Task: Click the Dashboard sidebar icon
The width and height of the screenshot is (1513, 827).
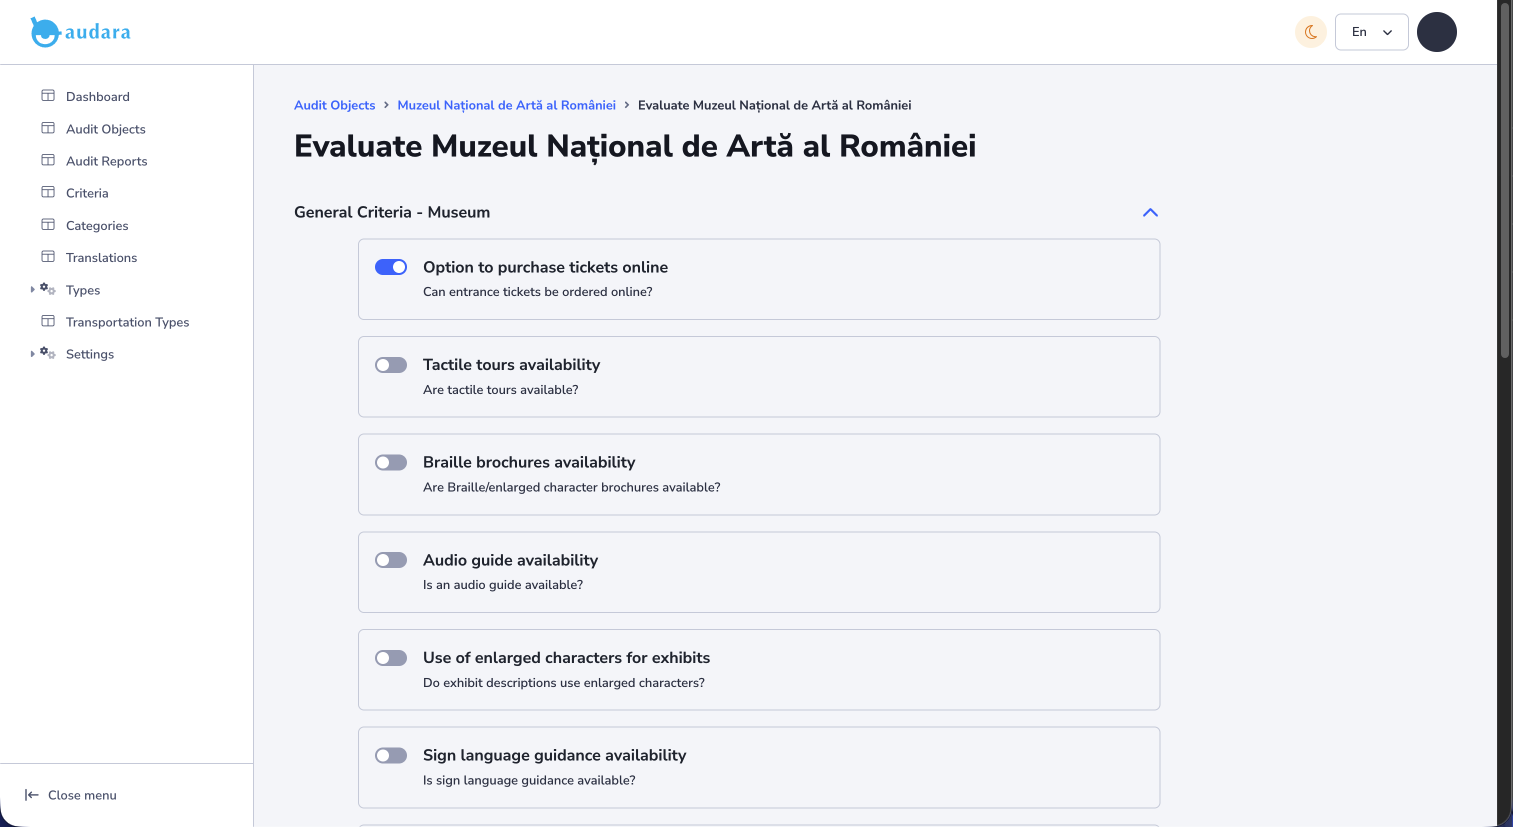Action: 48,96
